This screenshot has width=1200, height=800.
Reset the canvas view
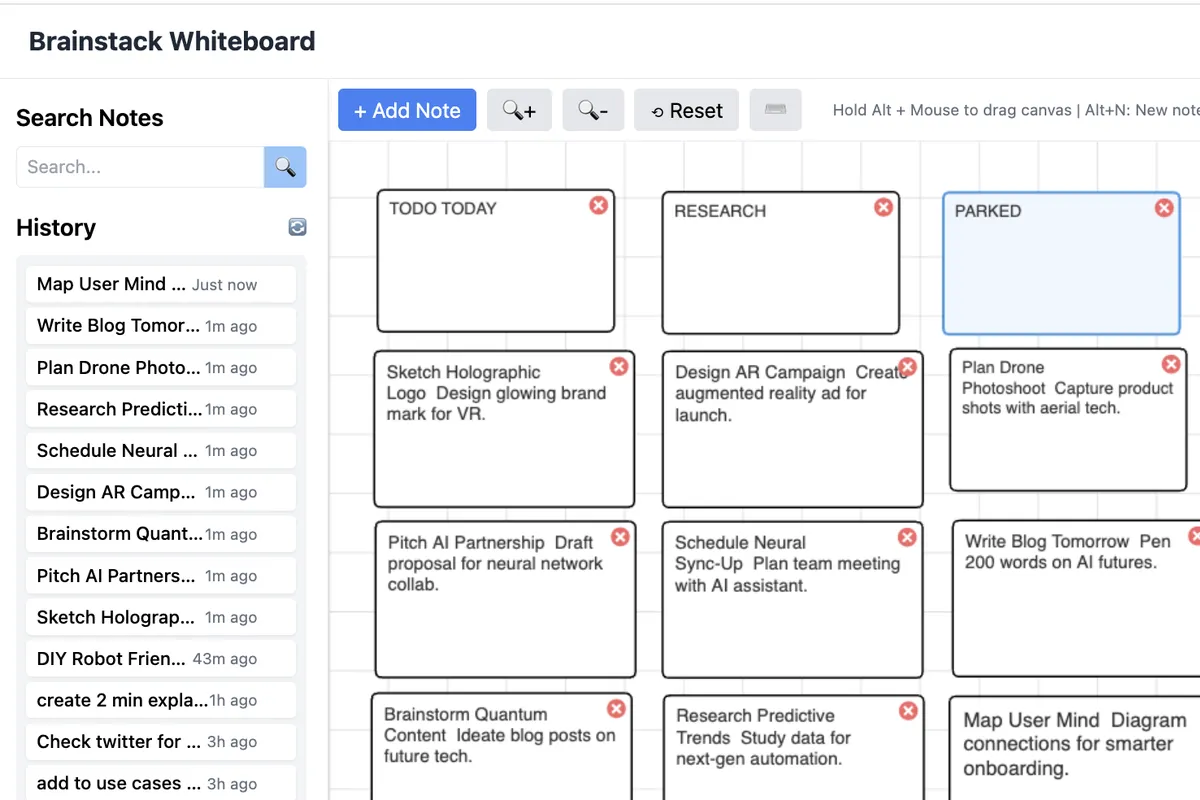pyautogui.click(x=686, y=111)
